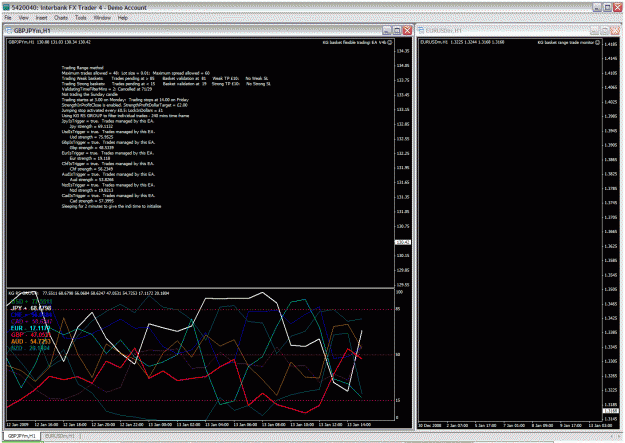Click the 'KG basket flexible trading EA' label
Screen dimensions: 625x443
[354, 42]
